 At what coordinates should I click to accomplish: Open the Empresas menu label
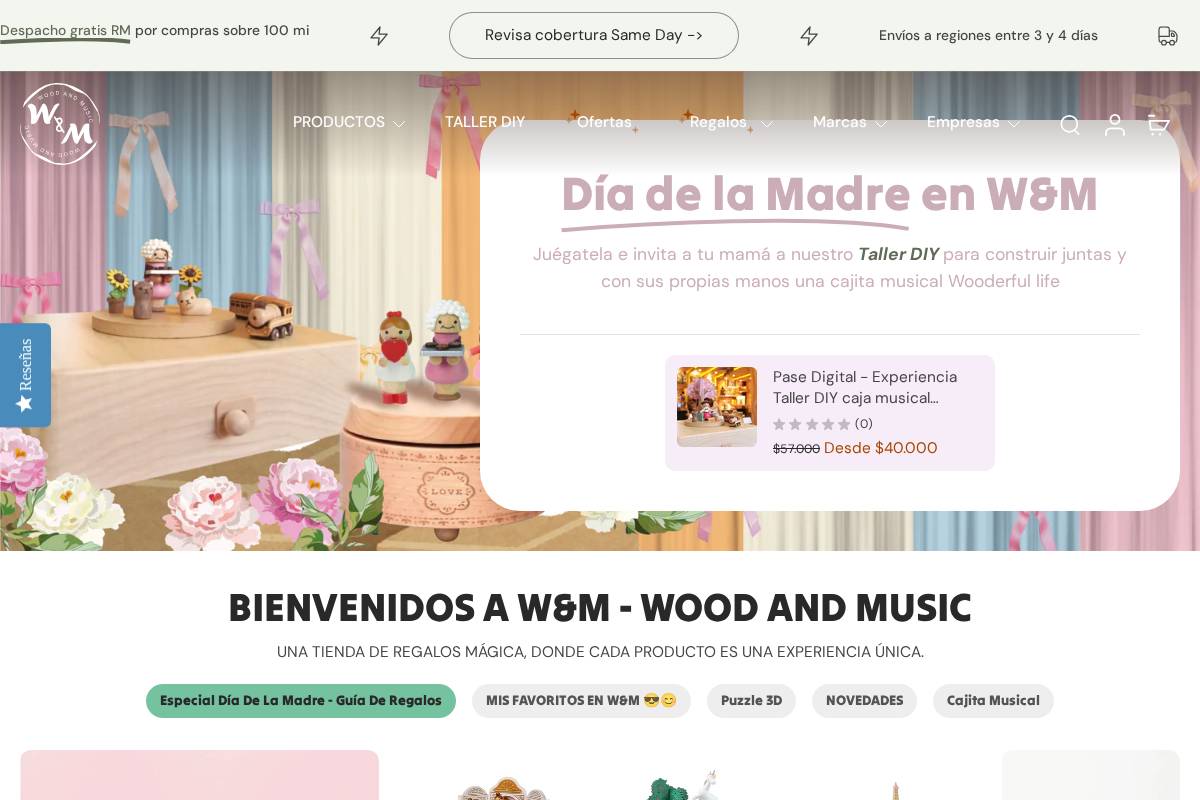[963, 122]
